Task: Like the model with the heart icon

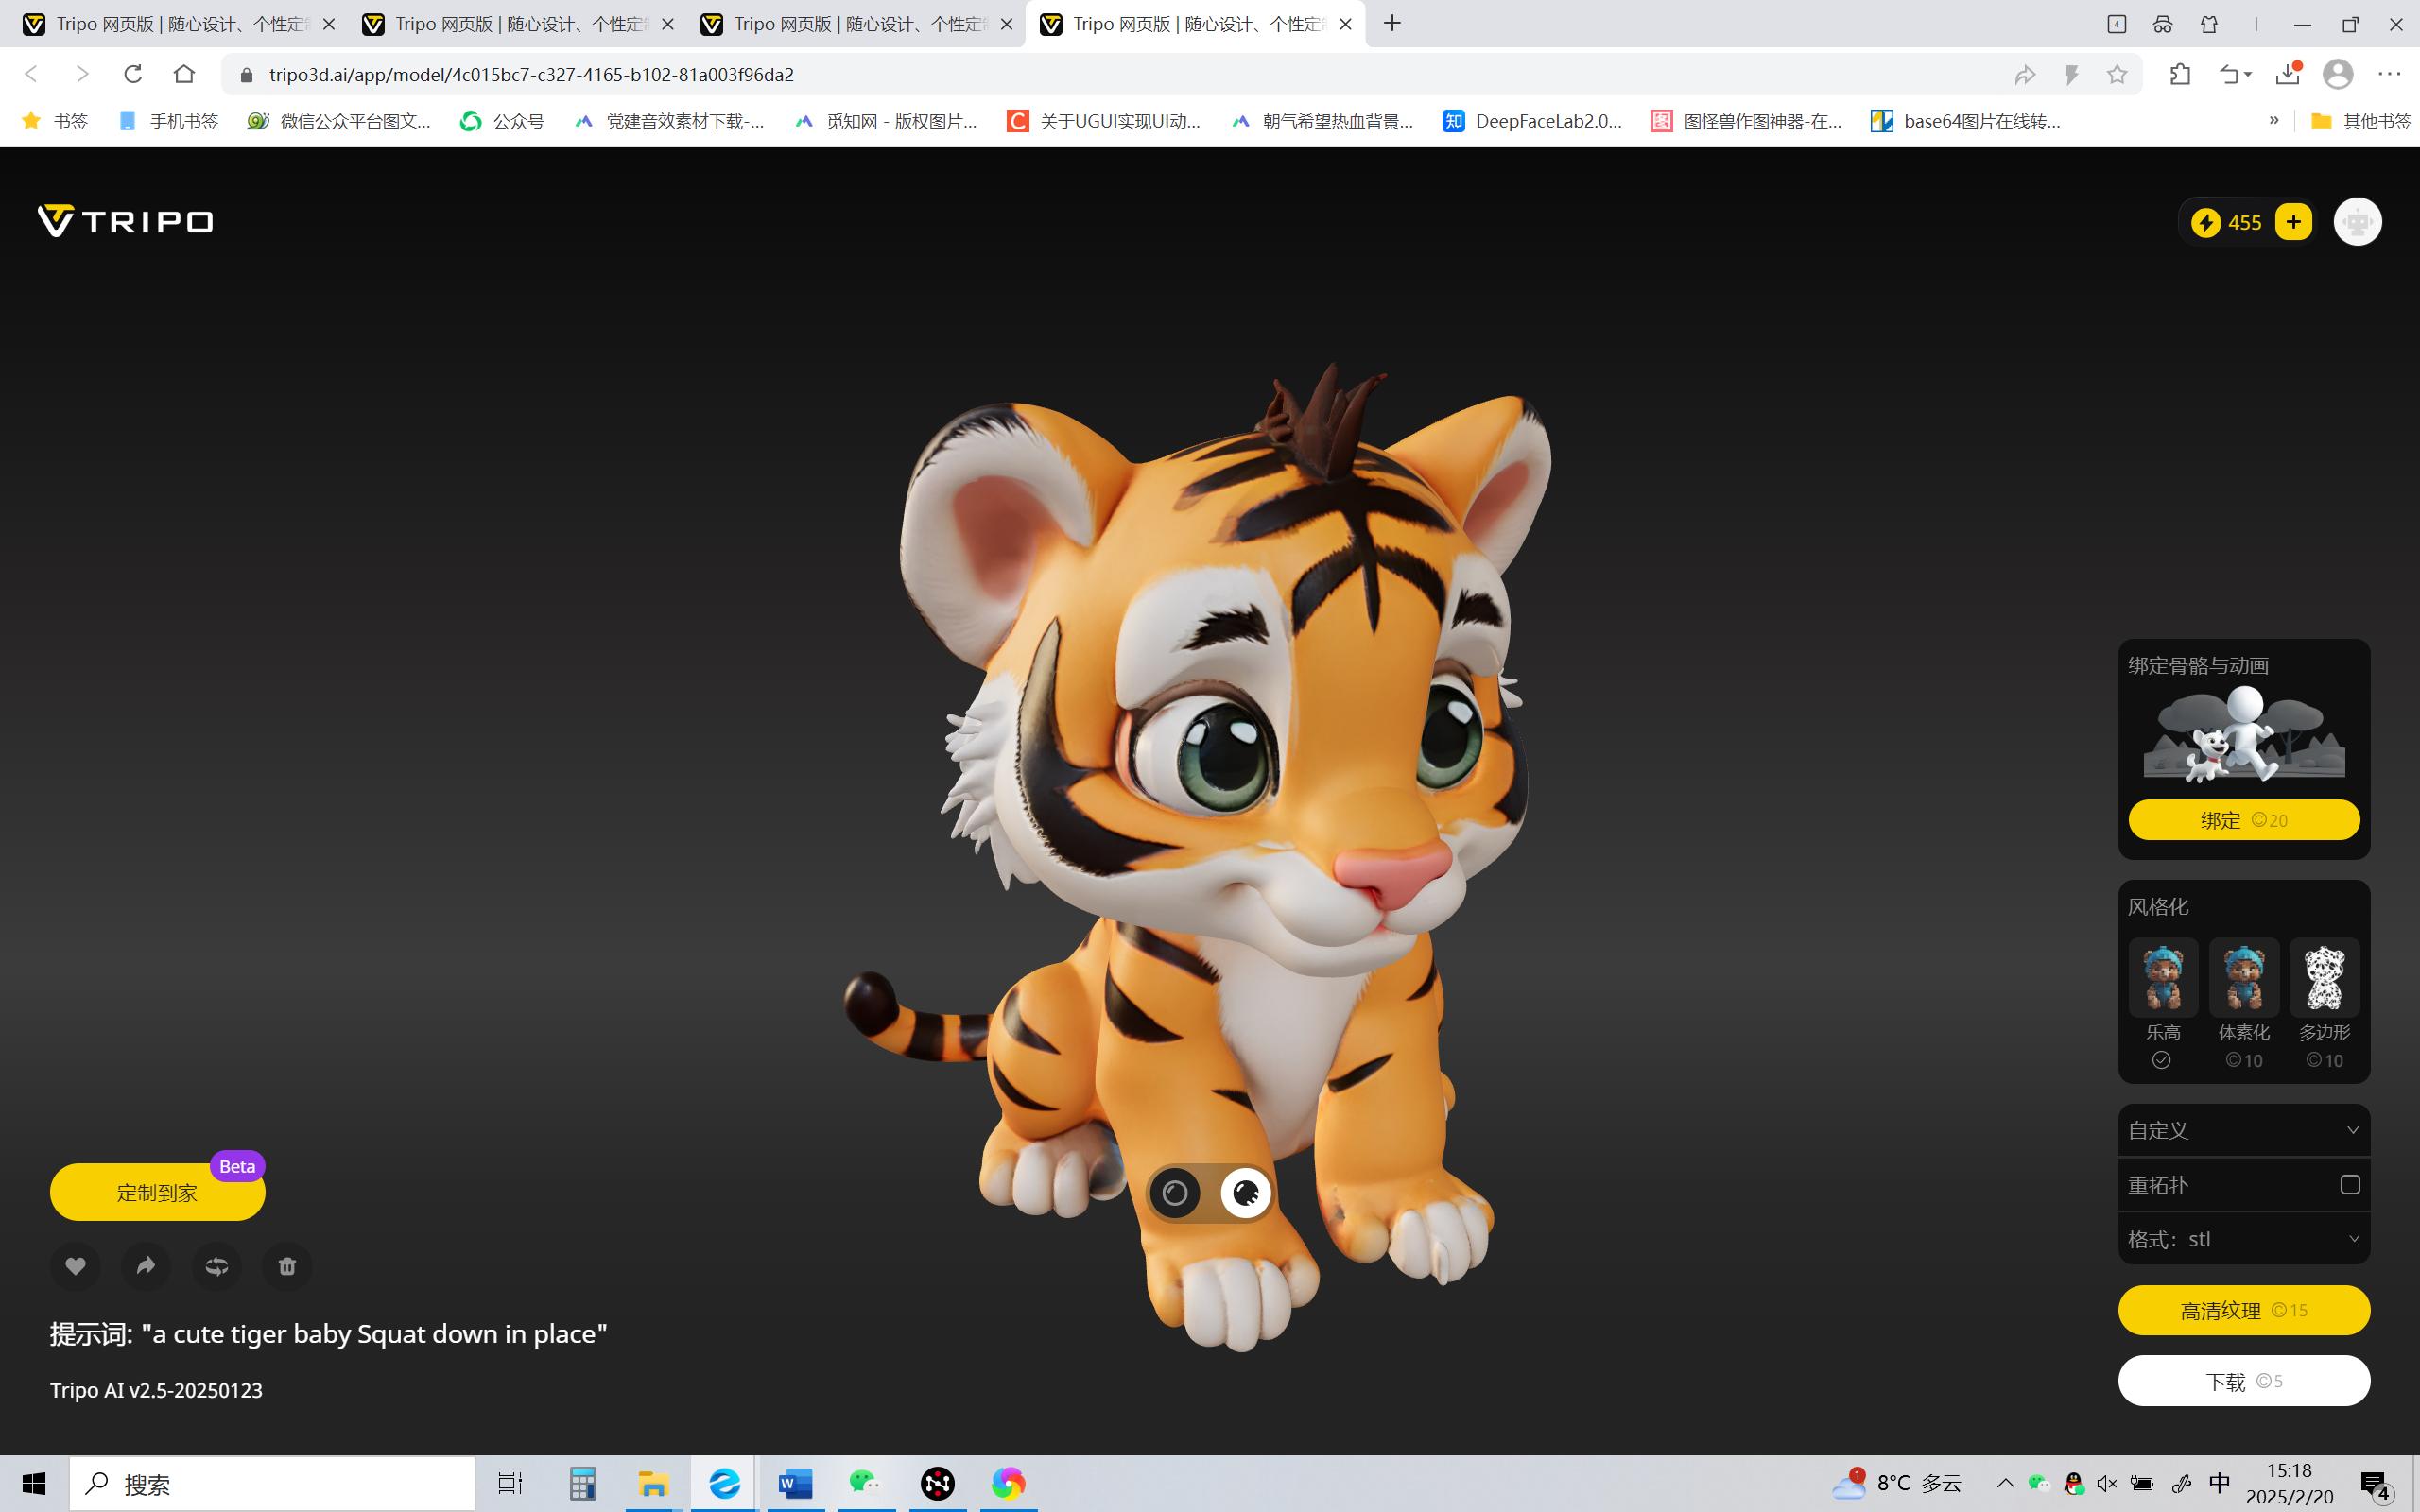Action: pyautogui.click(x=75, y=1266)
